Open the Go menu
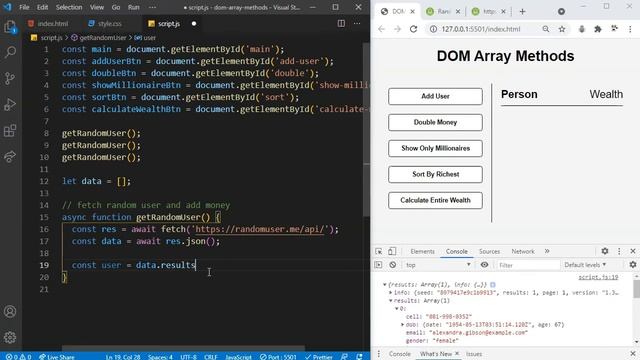 [116, 7]
